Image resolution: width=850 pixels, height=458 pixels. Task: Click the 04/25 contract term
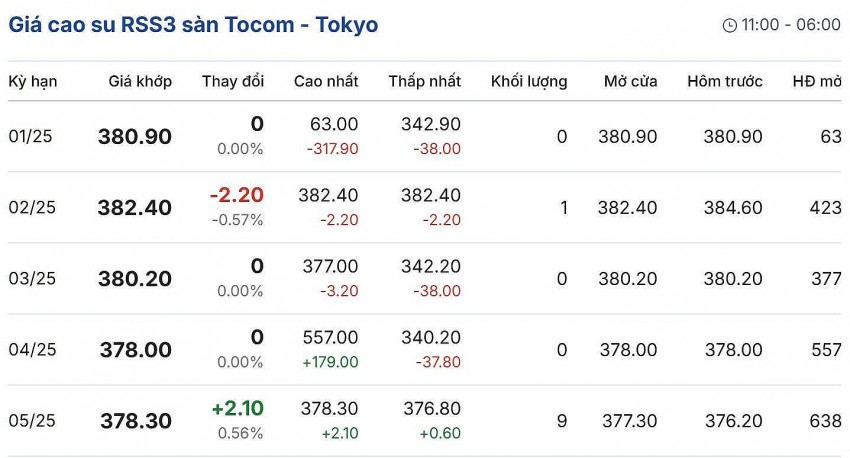[34, 350]
